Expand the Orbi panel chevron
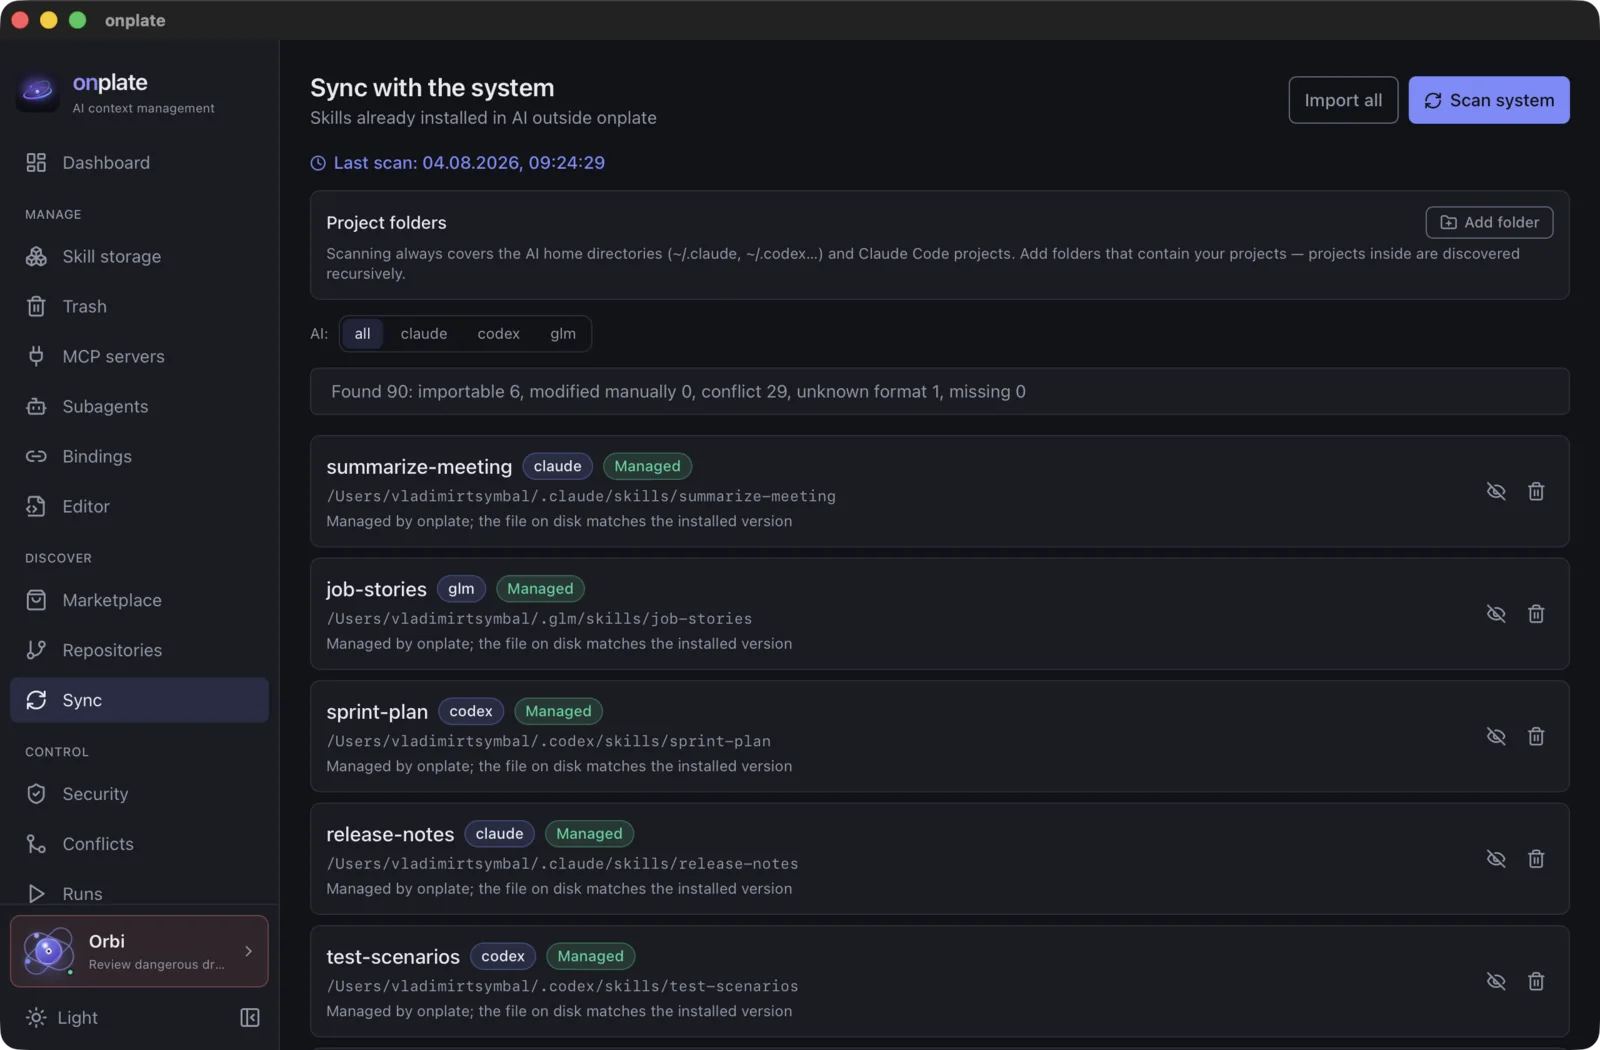Viewport: 1600px width, 1050px height. point(249,952)
